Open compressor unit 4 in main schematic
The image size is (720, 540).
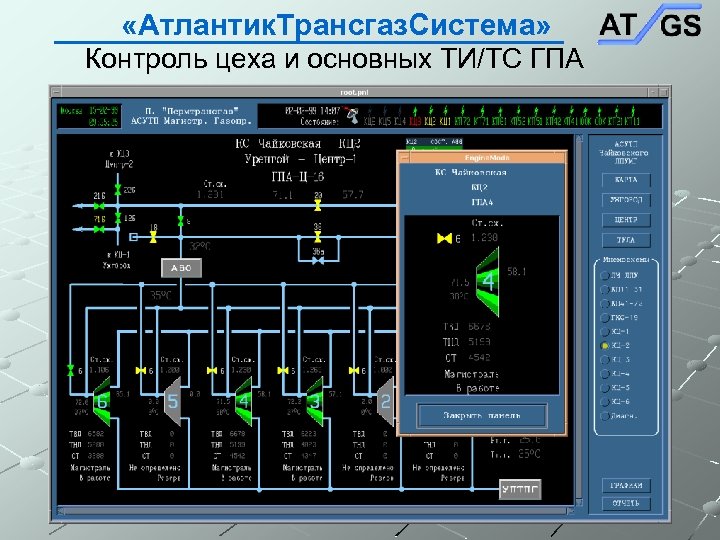(x=243, y=402)
